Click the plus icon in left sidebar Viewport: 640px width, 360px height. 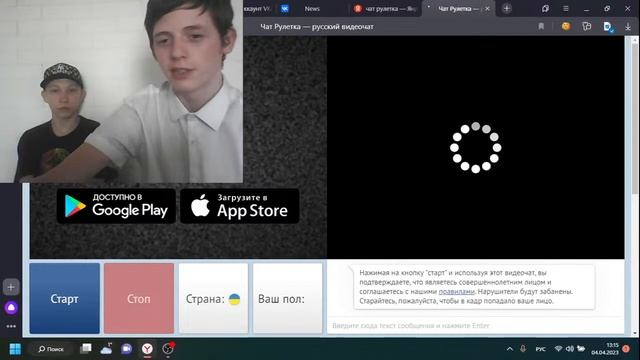11,287
